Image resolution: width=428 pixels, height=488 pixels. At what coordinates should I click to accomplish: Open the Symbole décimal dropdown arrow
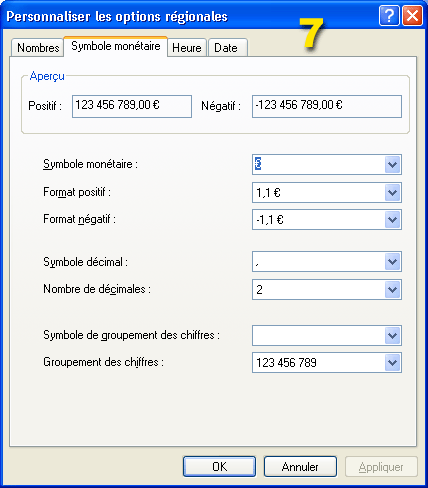click(392, 262)
